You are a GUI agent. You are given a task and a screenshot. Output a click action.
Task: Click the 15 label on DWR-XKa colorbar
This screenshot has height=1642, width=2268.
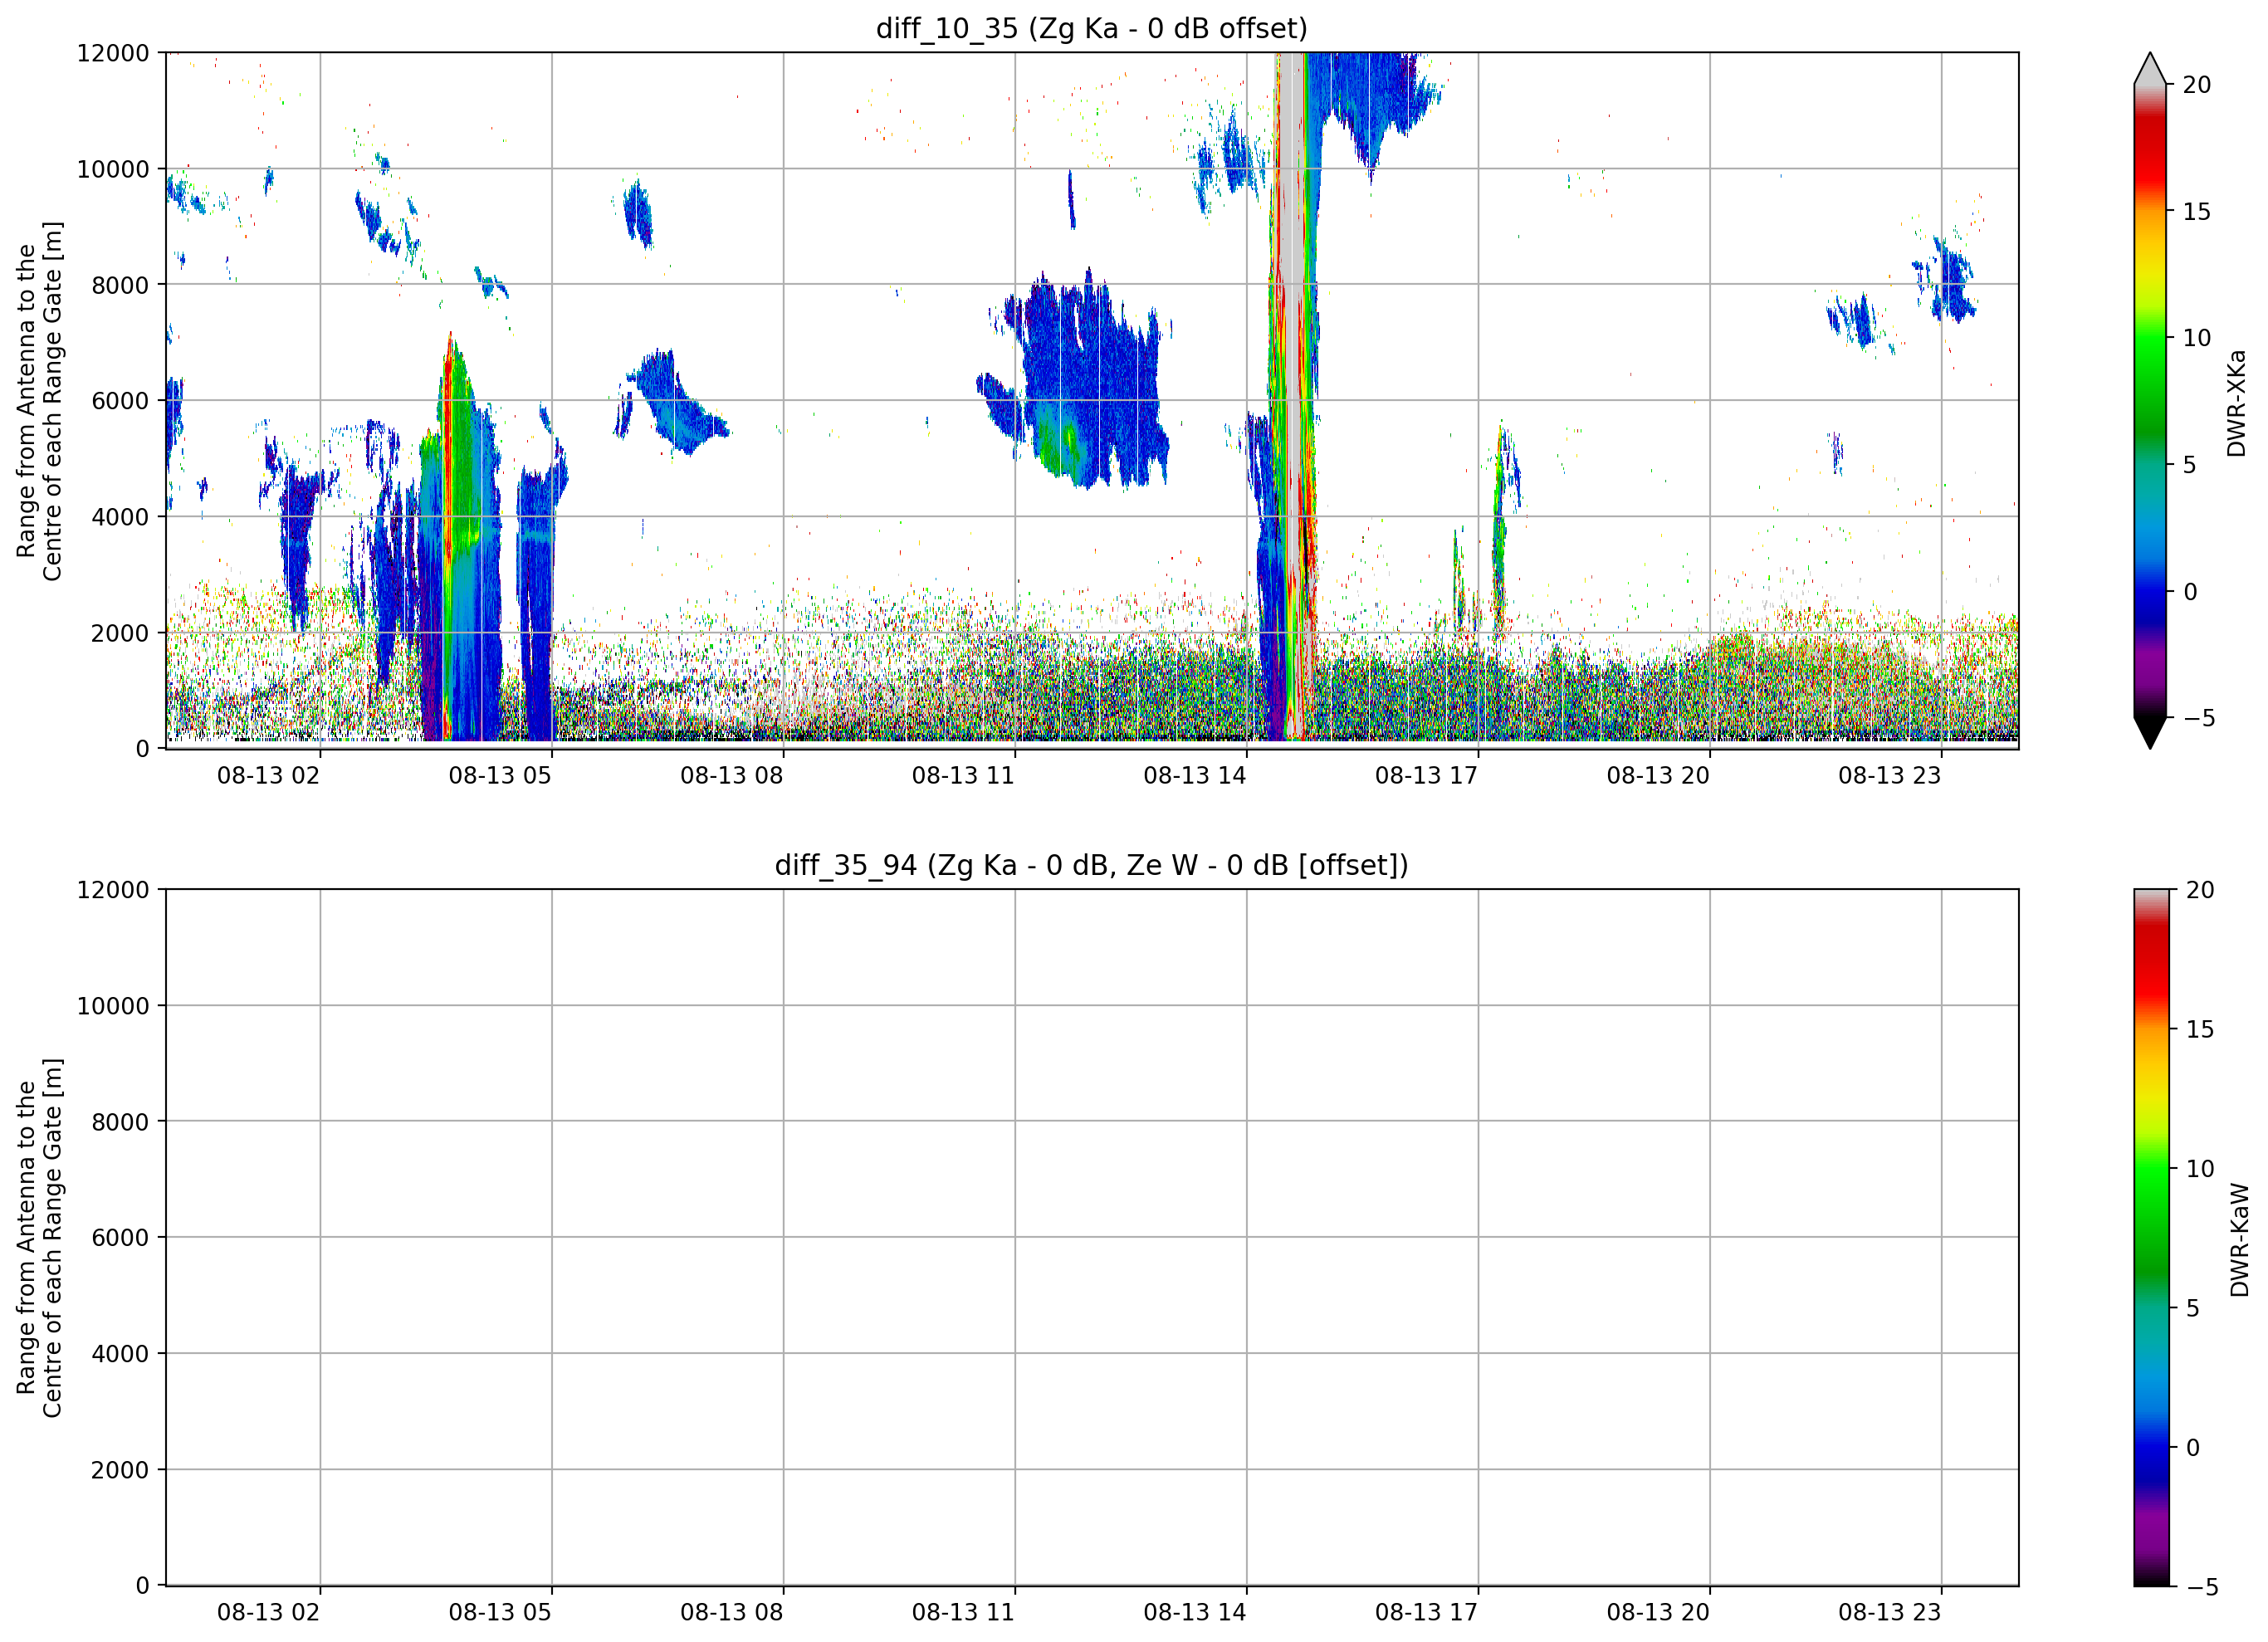(2196, 212)
